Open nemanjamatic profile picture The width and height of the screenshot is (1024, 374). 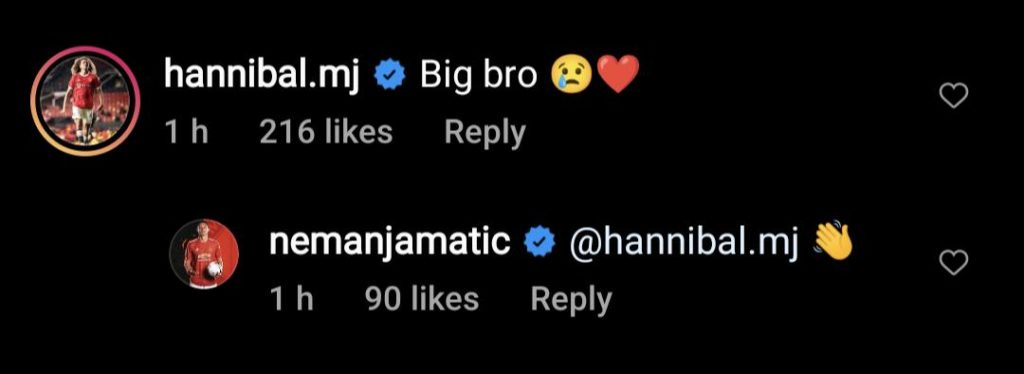coord(204,253)
